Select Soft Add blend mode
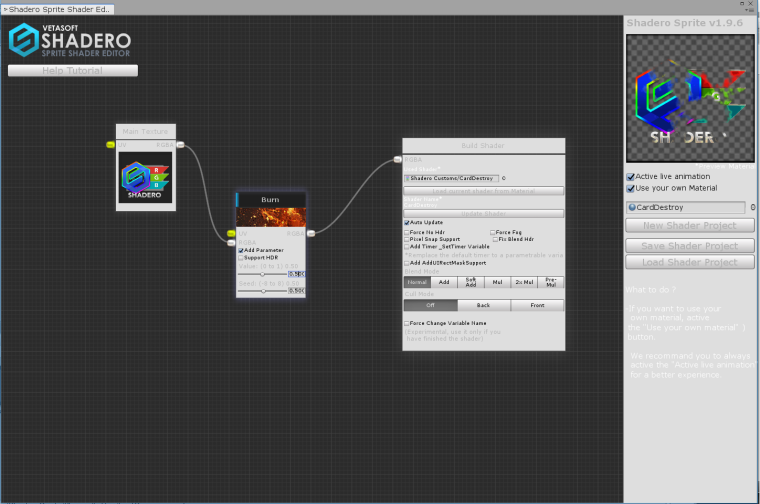Screen dimensions: 760x504 click(471, 282)
